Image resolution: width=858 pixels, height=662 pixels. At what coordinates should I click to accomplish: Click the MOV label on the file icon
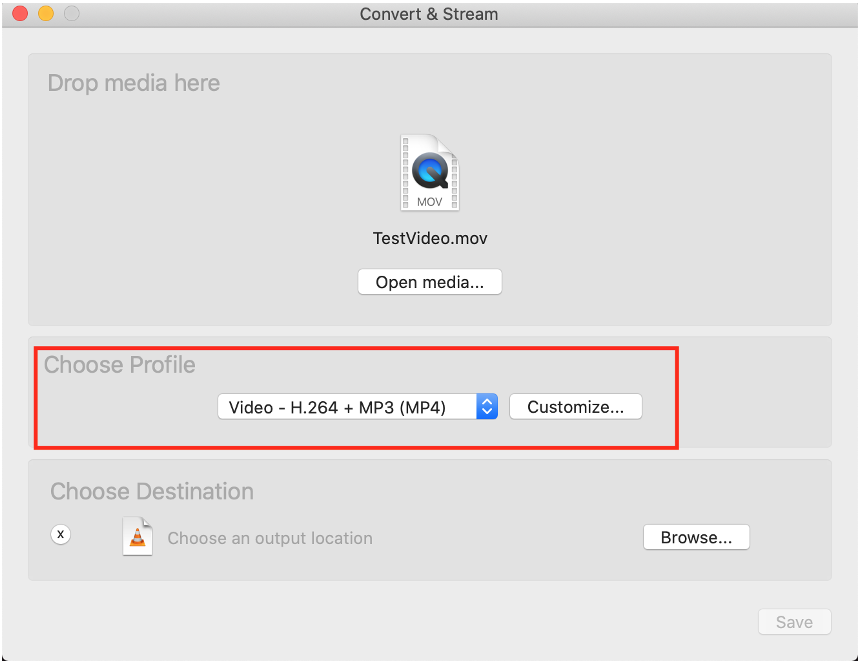click(x=429, y=201)
